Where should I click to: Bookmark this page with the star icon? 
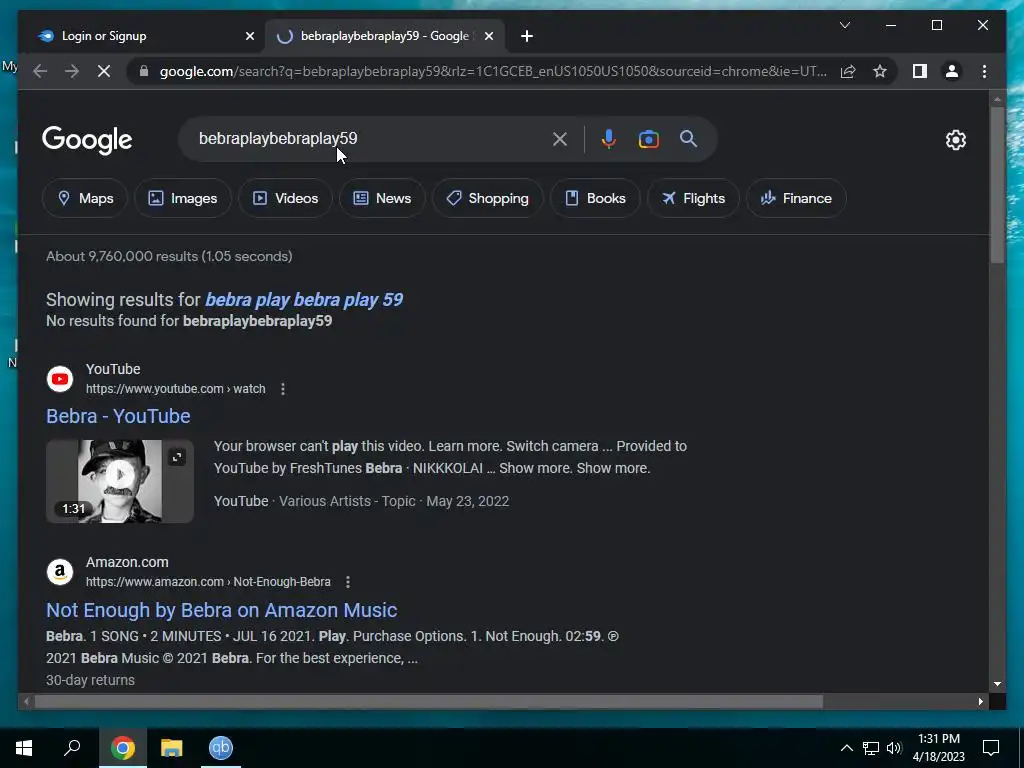pyautogui.click(x=880, y=71)
